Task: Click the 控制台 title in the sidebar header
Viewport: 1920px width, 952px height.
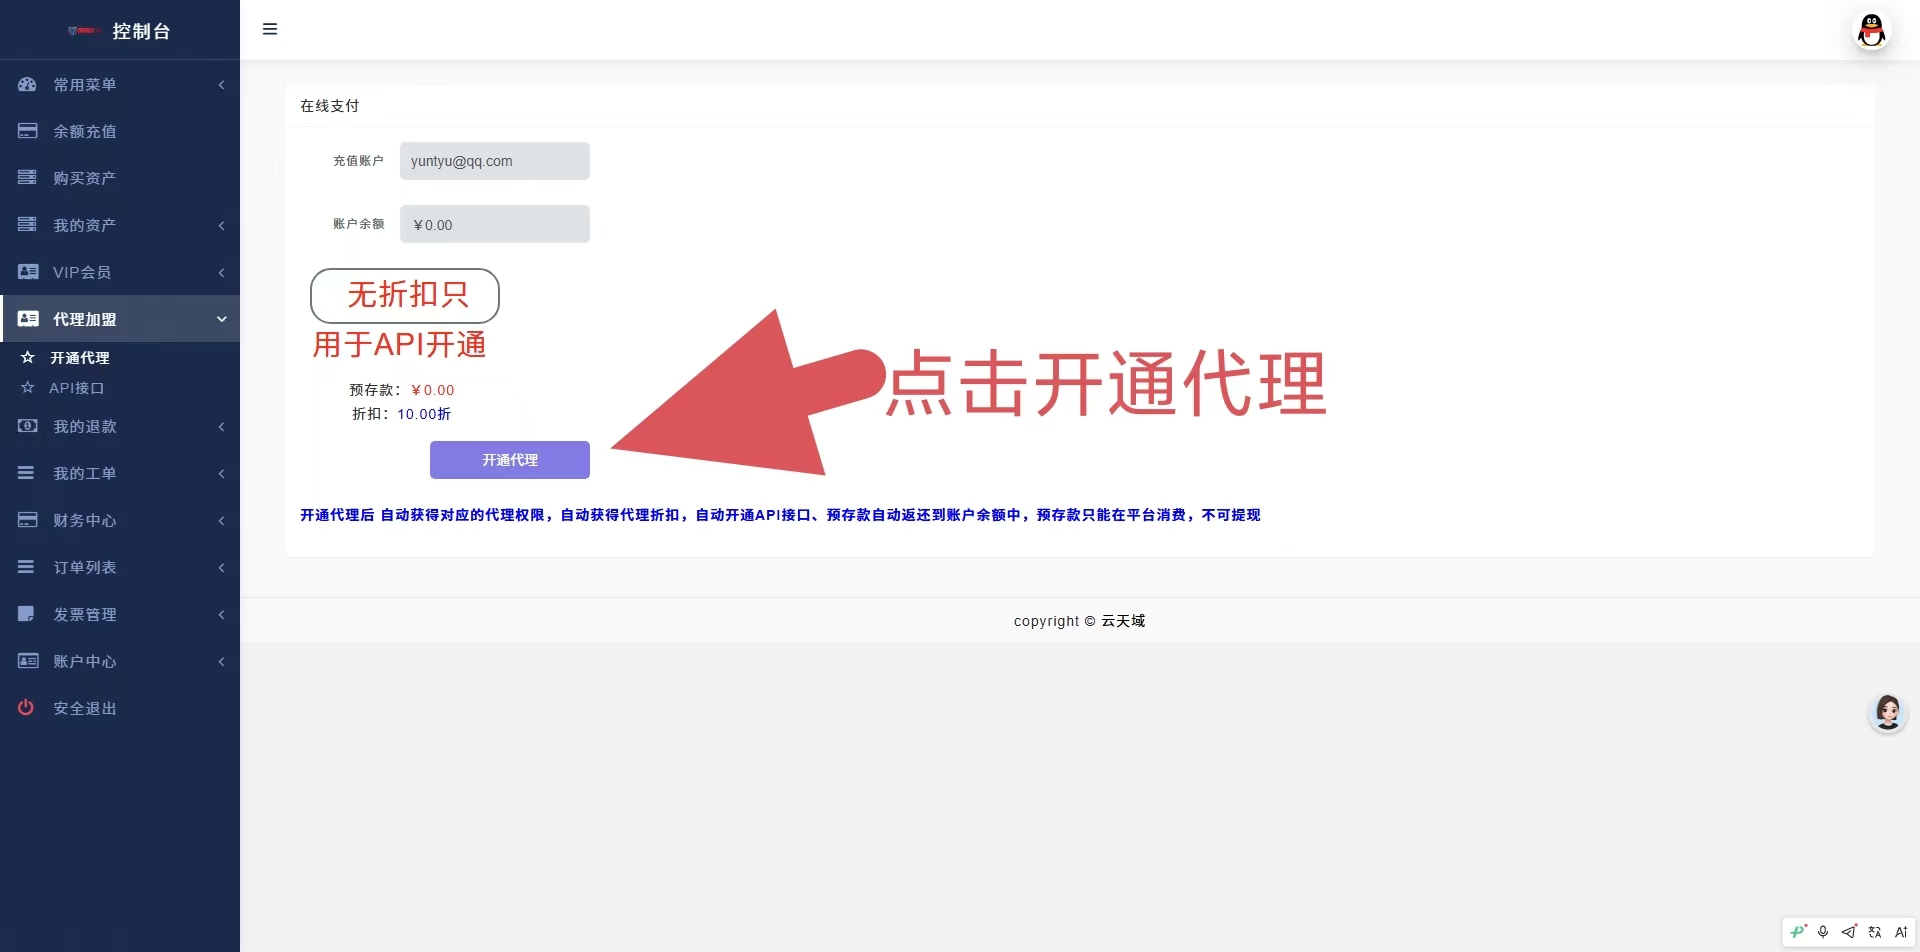Action: tap(141, 31)
